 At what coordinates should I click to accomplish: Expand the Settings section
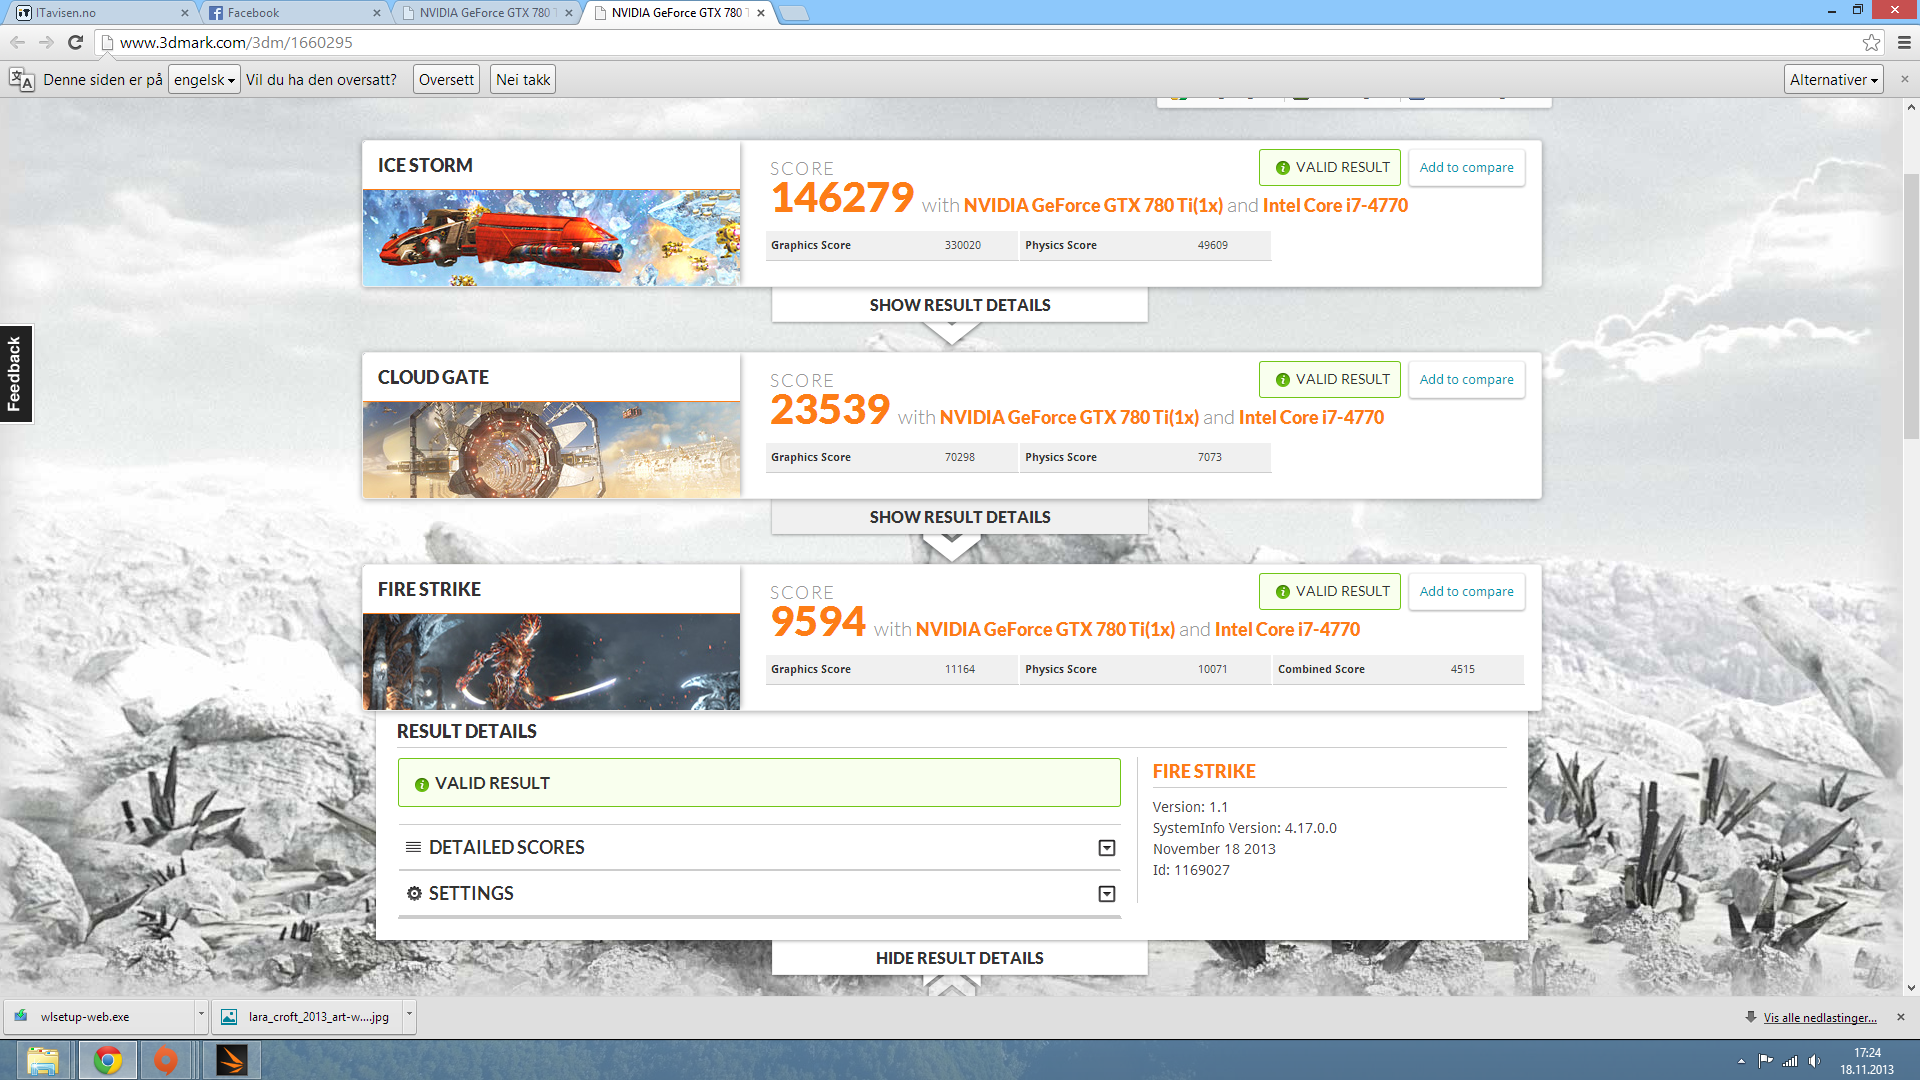click(x=1106, y=894)
